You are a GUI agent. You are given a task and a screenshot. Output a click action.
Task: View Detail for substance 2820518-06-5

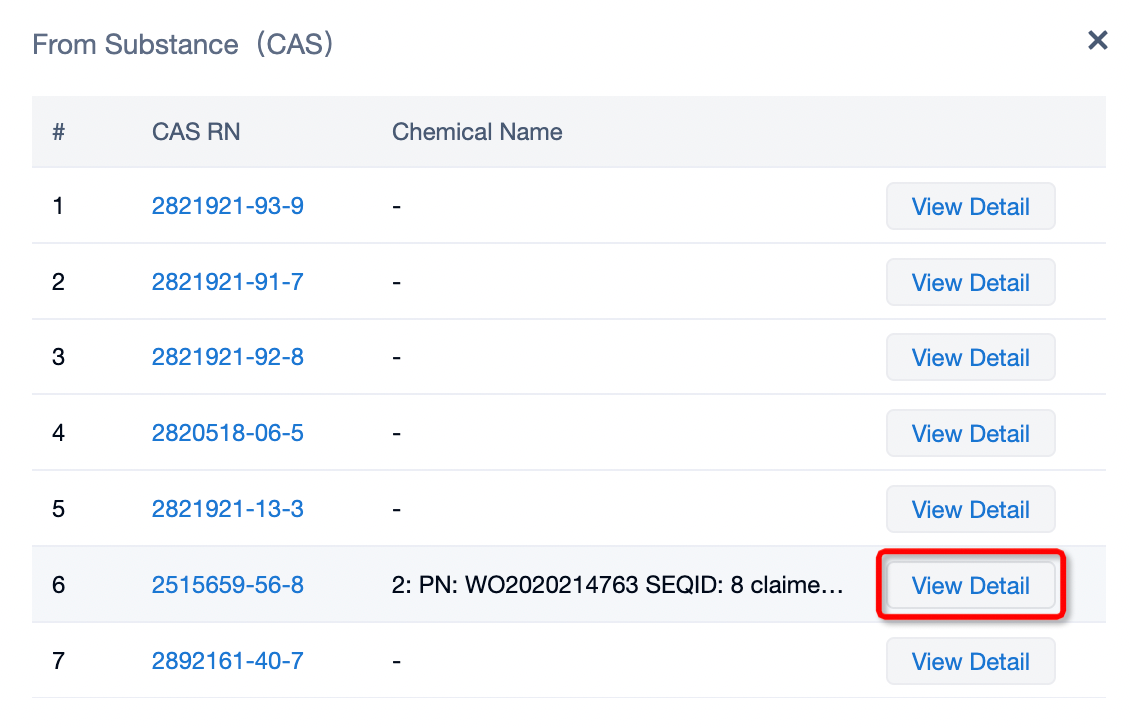coord(970,434)
